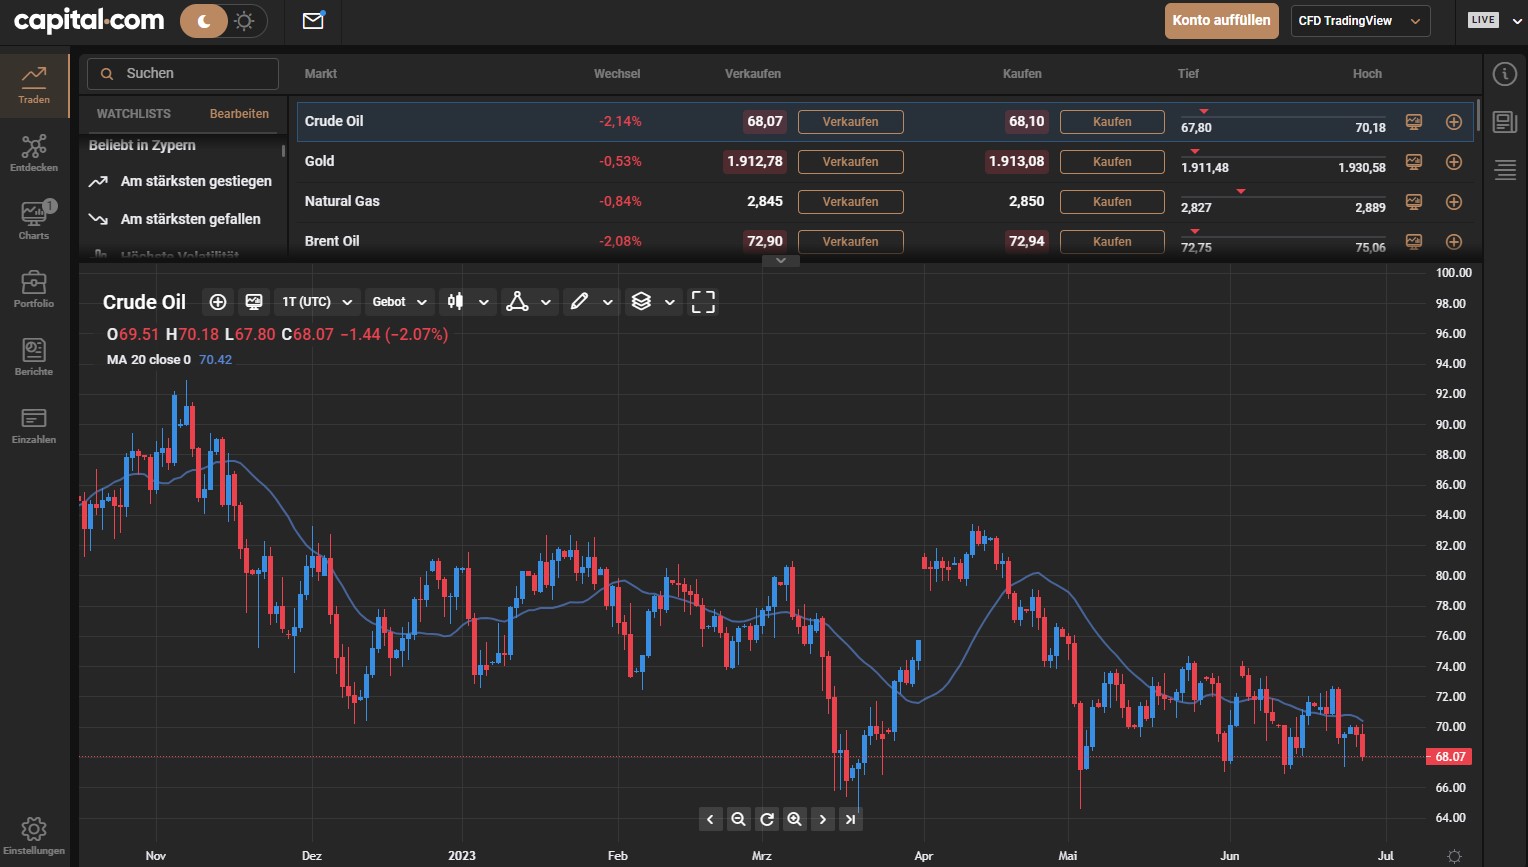Add Natural Gas to watchlist plus icon

point(1454,202)
